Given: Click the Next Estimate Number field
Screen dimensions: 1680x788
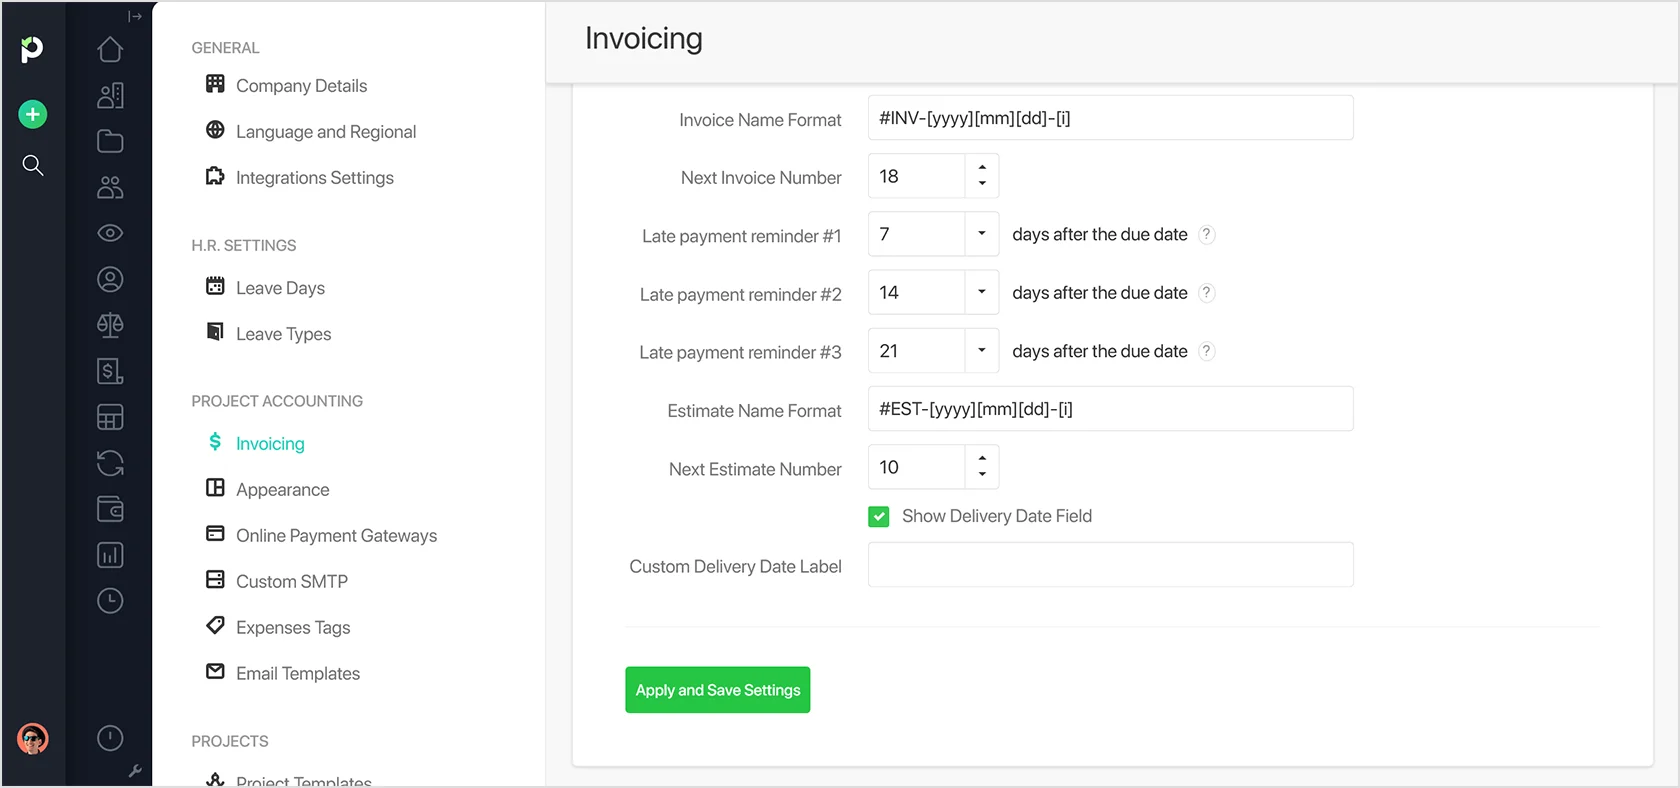Looking at the screenshot, I should click(x=917, y=467).
